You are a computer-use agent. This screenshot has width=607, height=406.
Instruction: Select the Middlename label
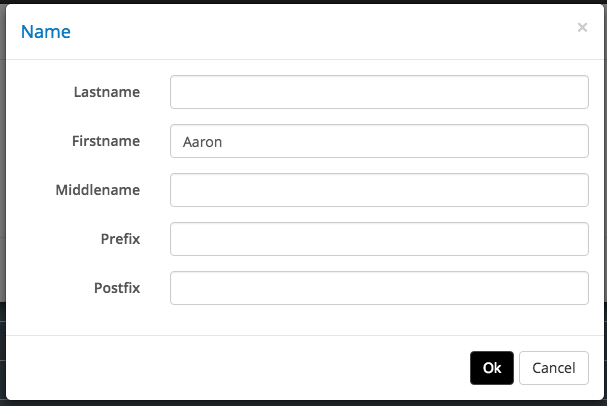pyautogui.click(x=98, y=190)
